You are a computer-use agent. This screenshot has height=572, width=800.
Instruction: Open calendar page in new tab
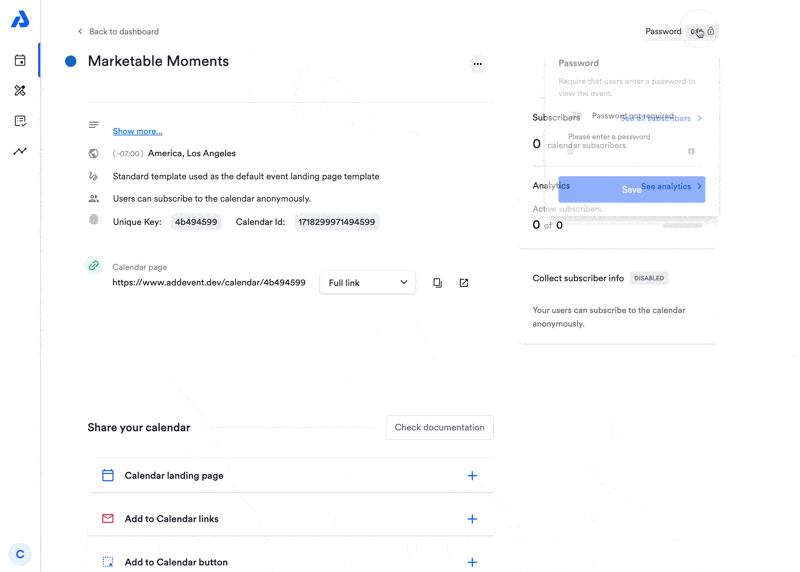click(x=464, y=283)
